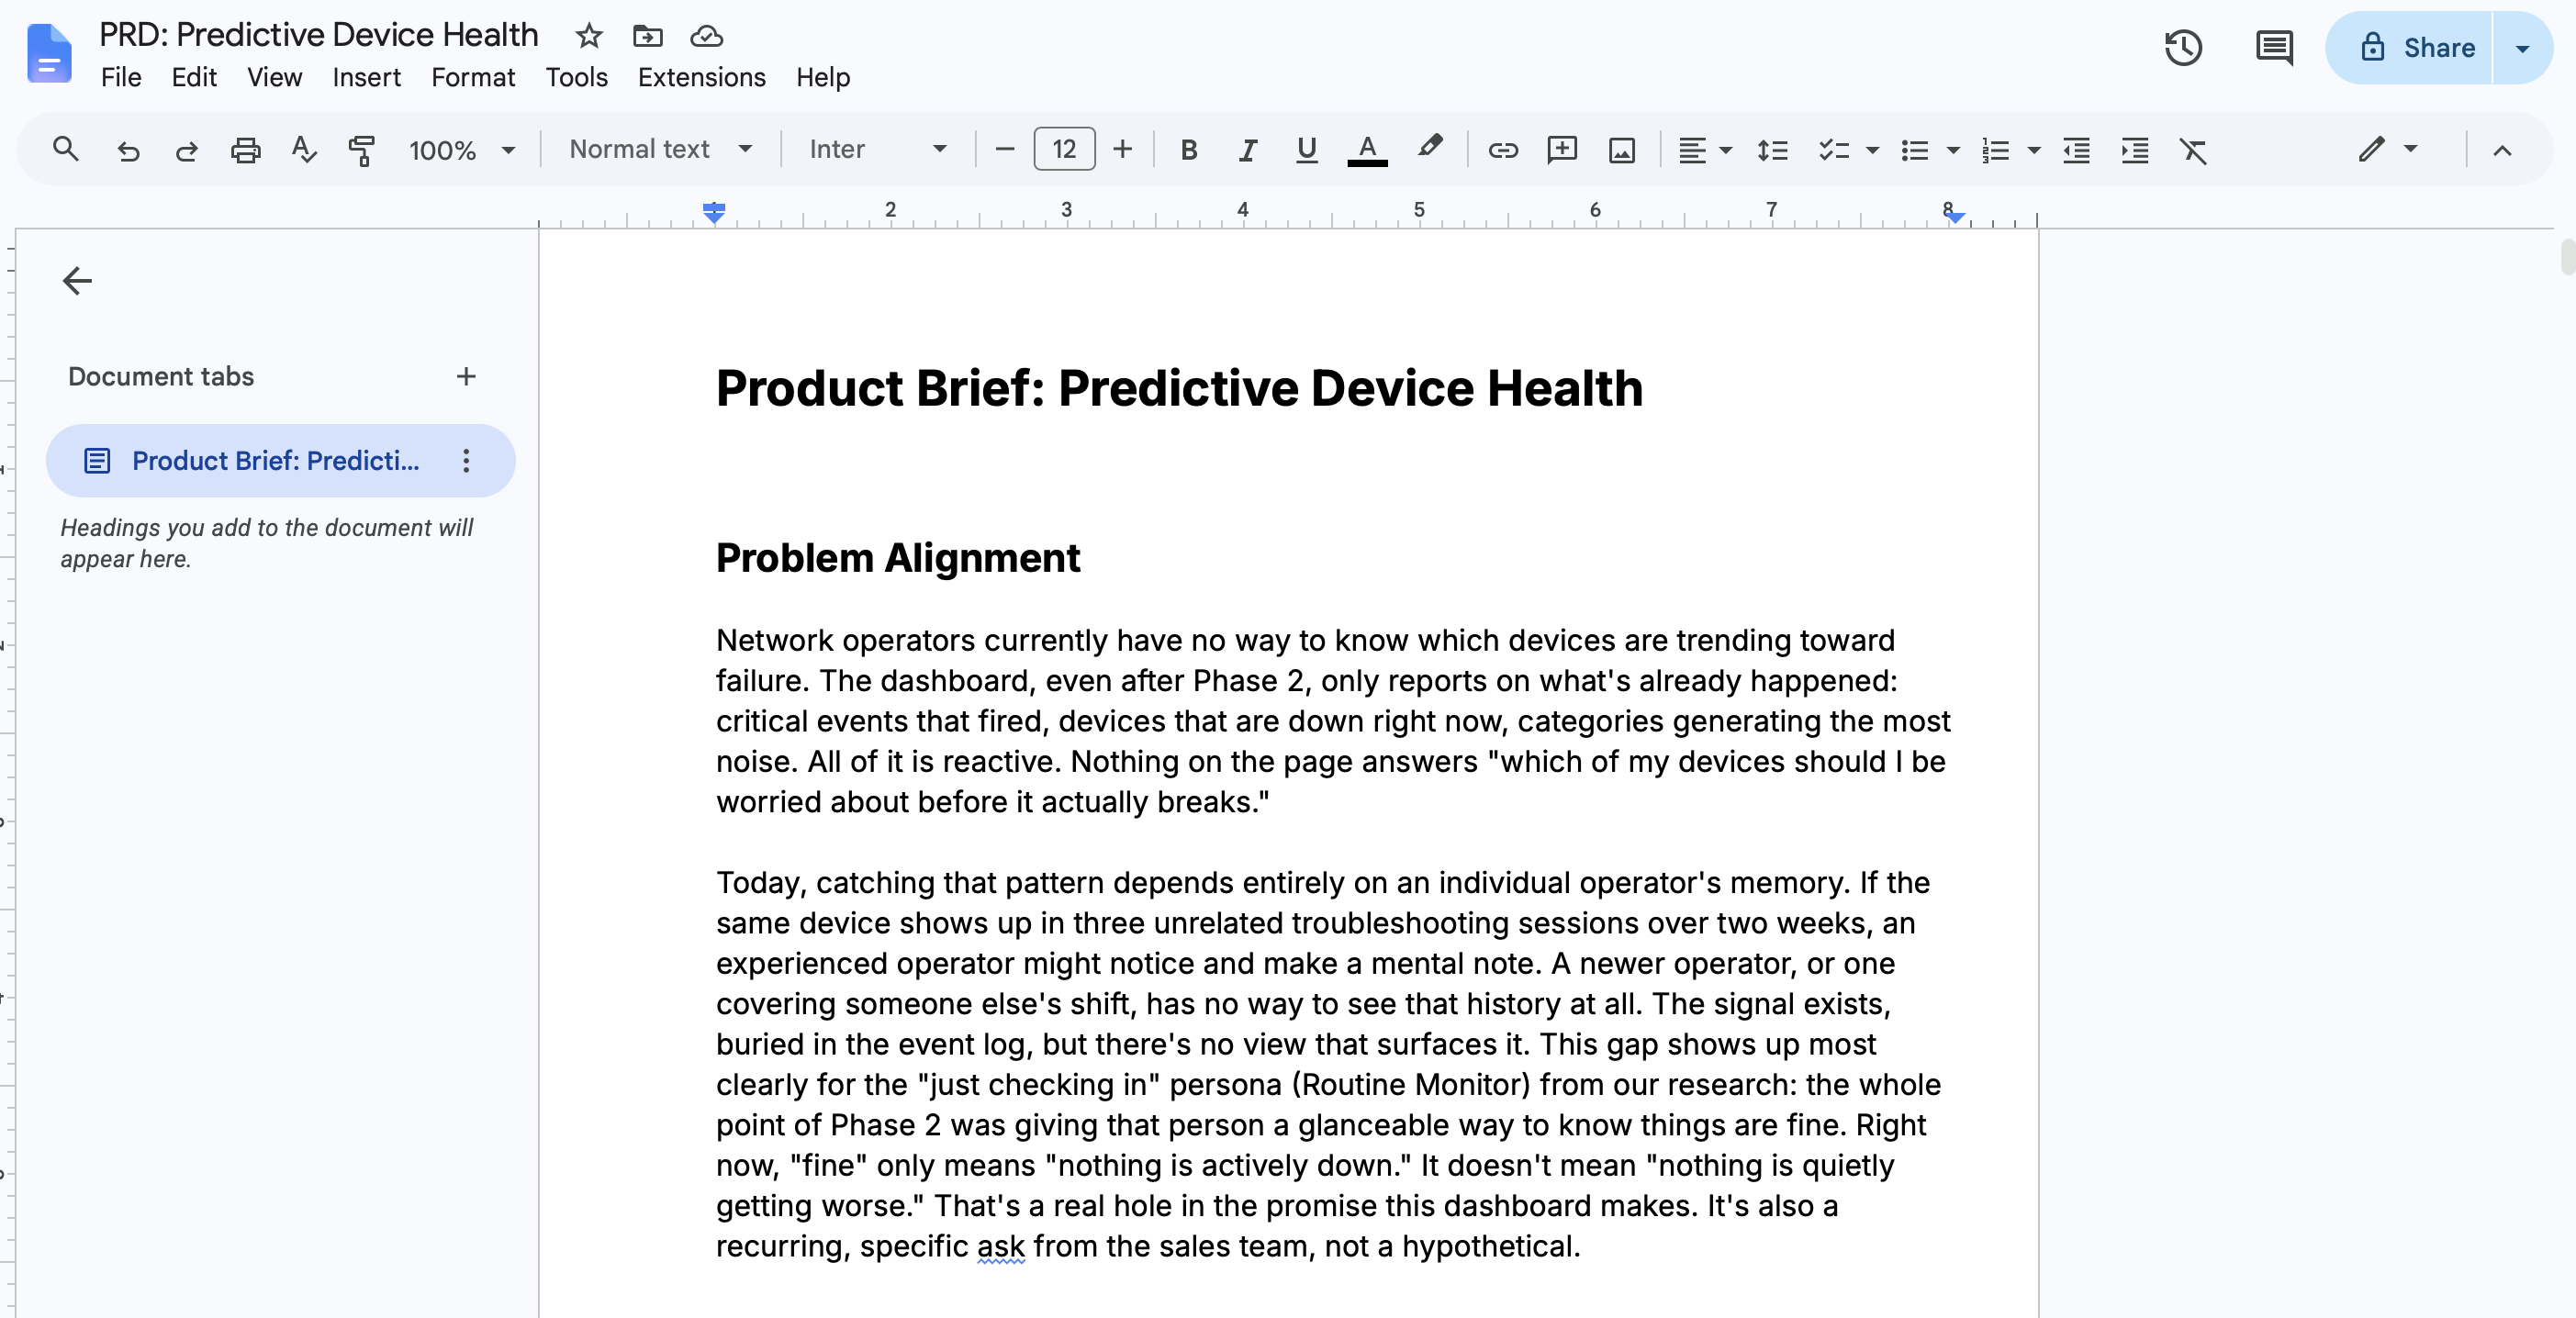The width and height of the screenshot is (2576, 1318).
Task: Clear the text formatting
Action: tap(2193, 150)
